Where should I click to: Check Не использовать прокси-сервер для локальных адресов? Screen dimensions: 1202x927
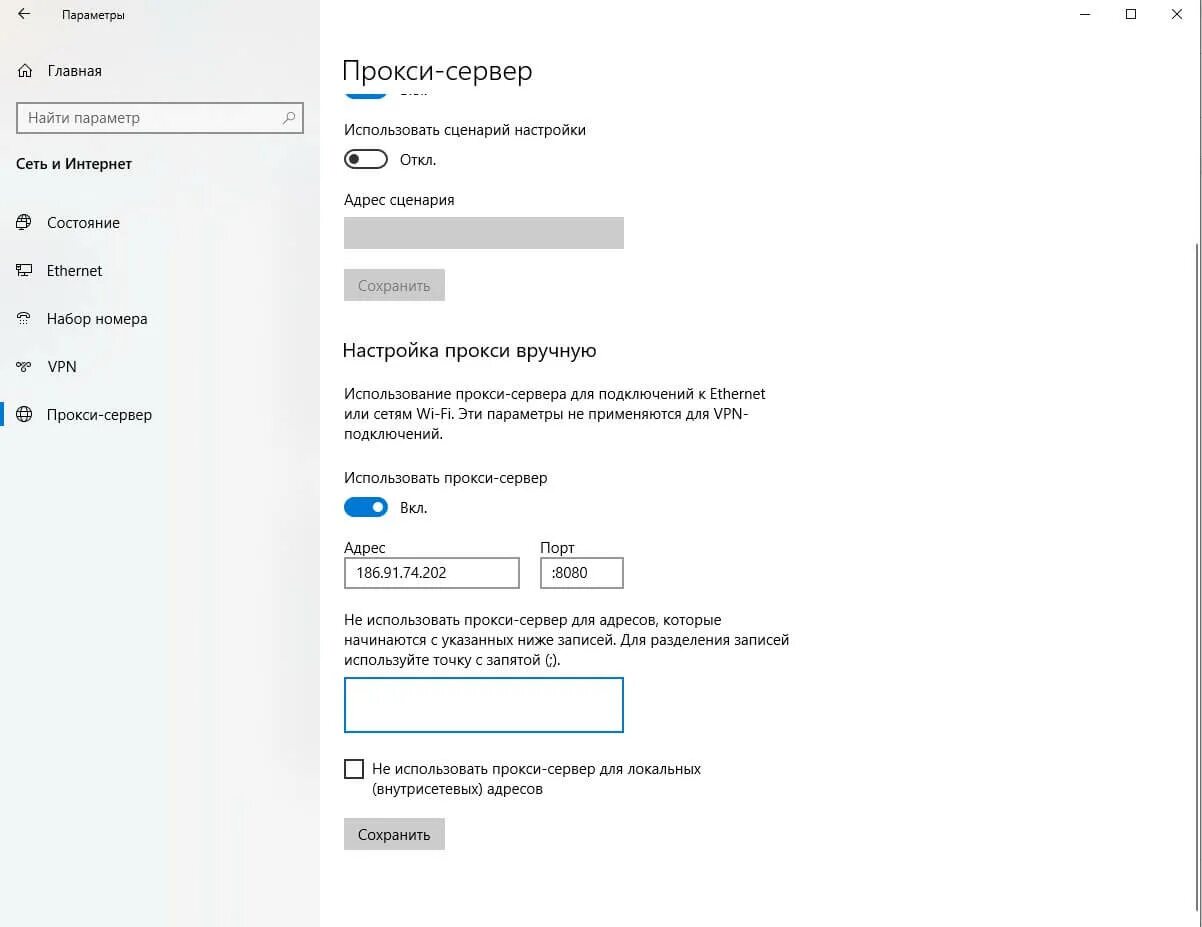[354, 769]
